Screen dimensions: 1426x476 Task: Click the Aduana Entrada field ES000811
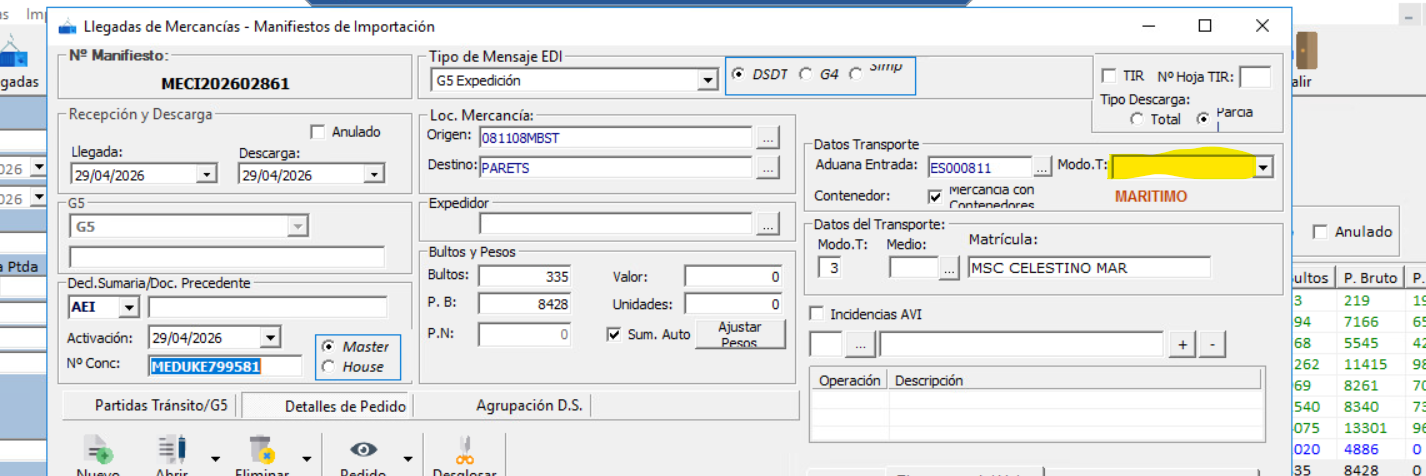tap(980, 167)
